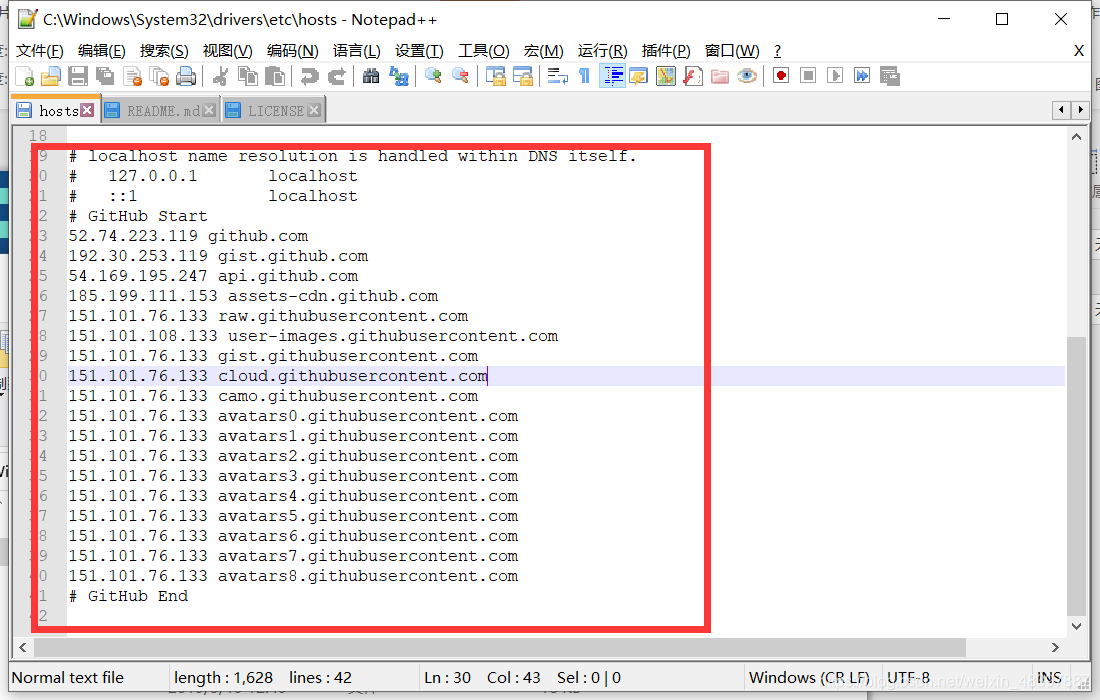Run macro multiple times icon

click(x=862, y=76)
